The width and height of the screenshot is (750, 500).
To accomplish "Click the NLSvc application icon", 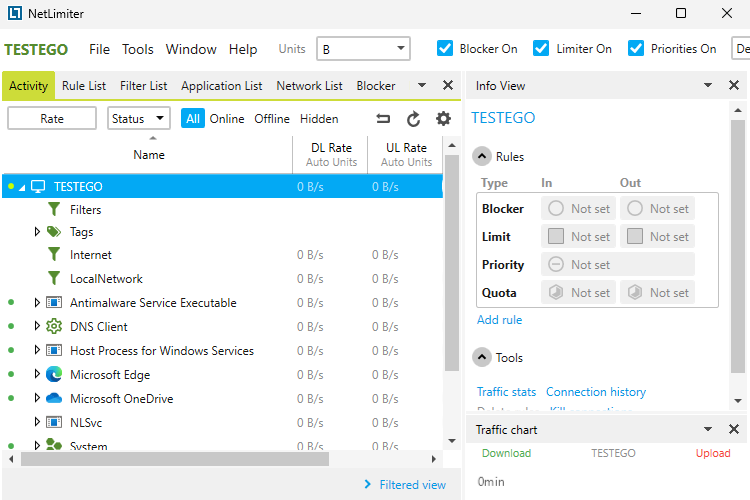I will coord(54,422).
